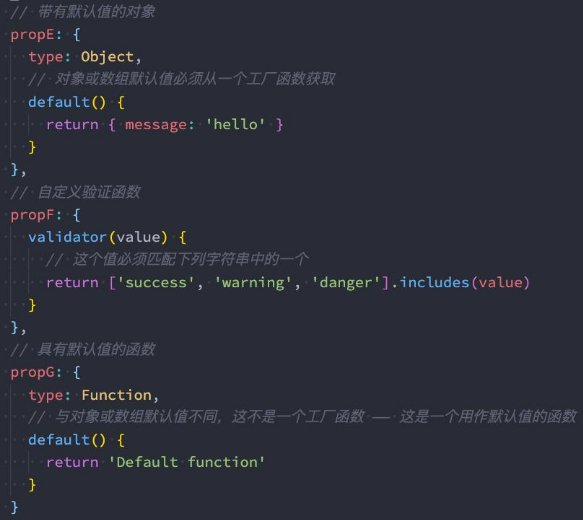Click the validator function name
The image size is (583, 520).
click(x=67, y=237)
